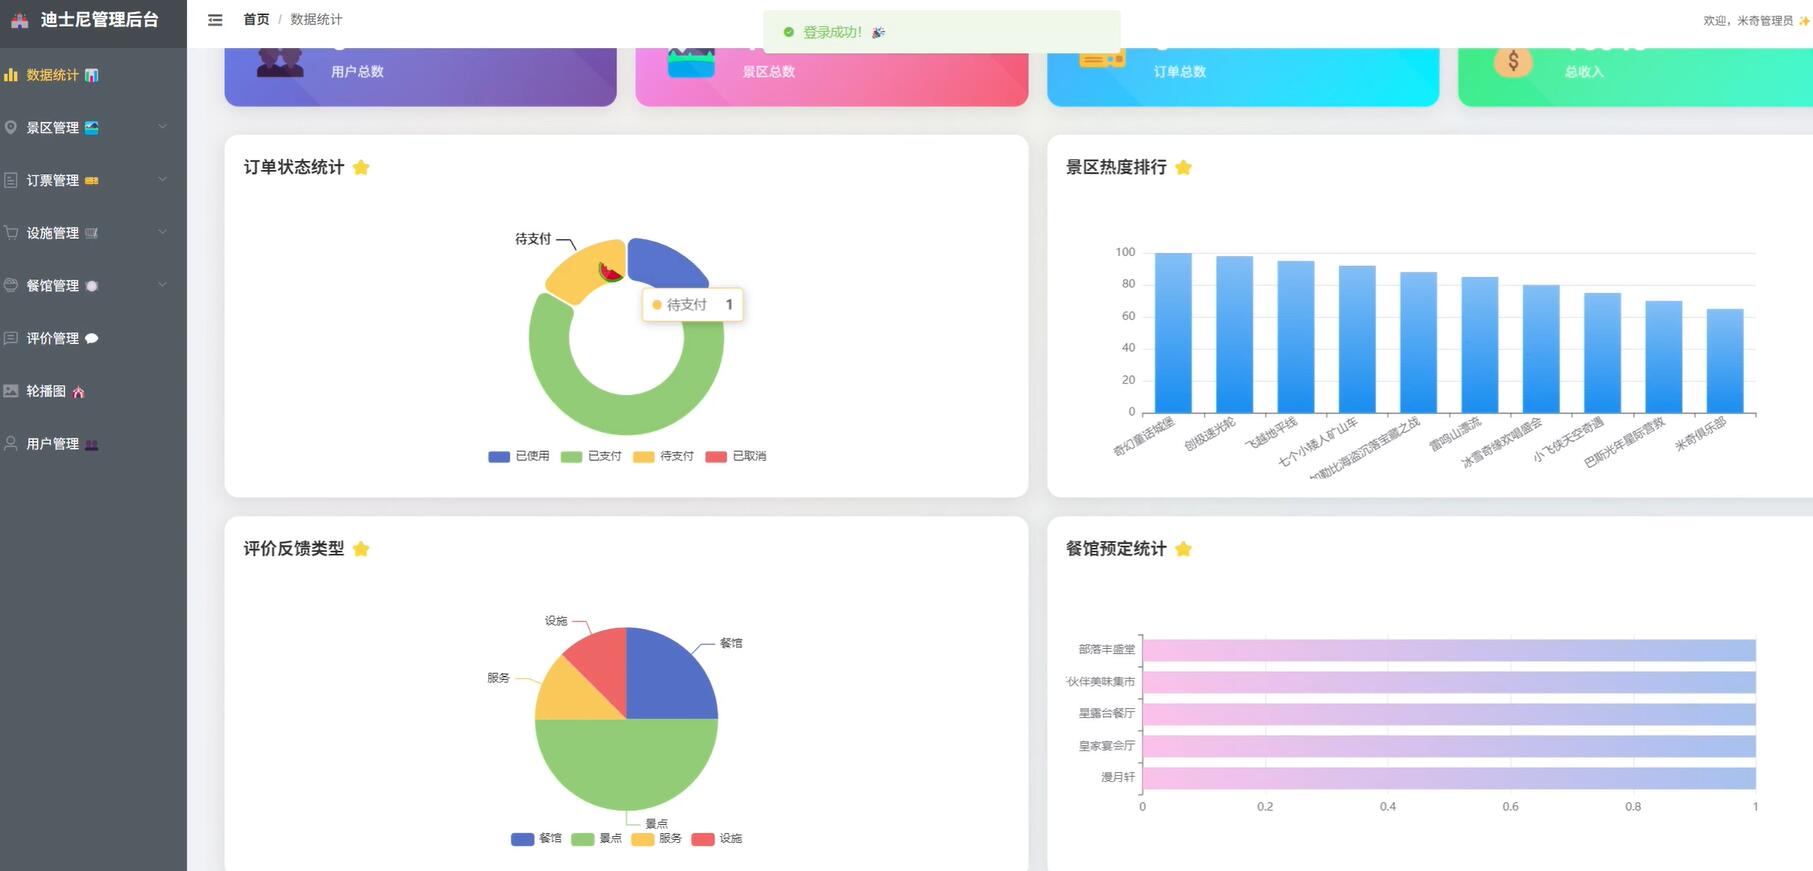Toggle 已取消 legend in order status chart

tap(736, 456)
